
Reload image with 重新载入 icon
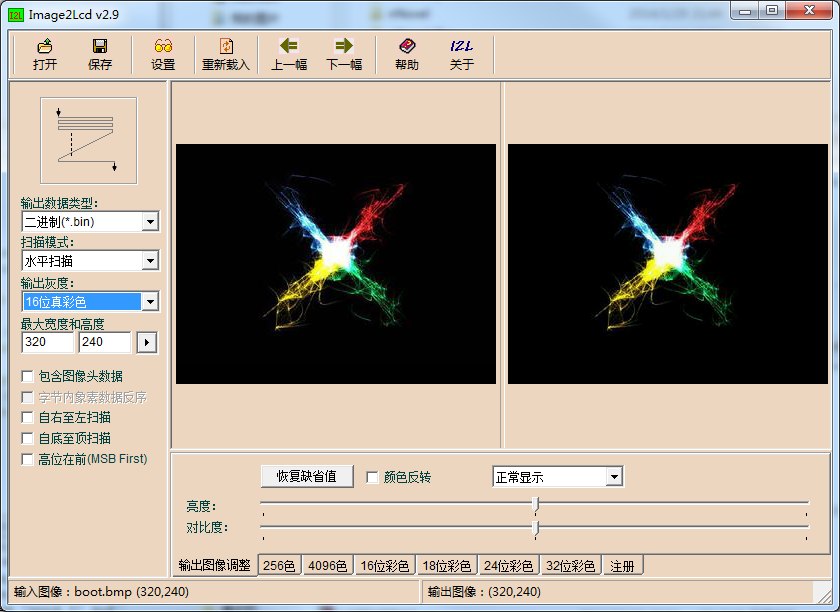pos(226,54)
